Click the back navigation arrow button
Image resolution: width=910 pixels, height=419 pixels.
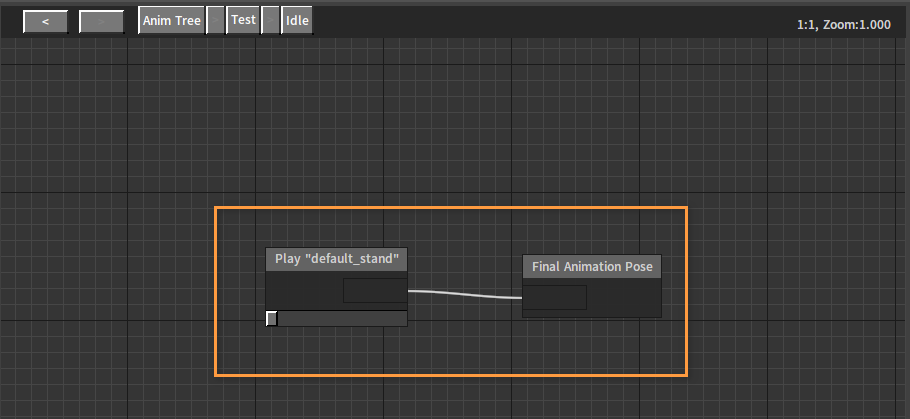[x=46, y=21]
